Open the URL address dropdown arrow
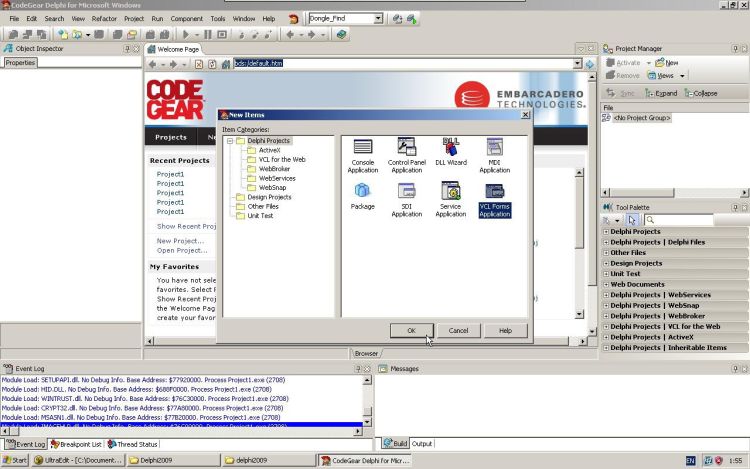This screenshot has width=750, height=469. click(577, 64)
